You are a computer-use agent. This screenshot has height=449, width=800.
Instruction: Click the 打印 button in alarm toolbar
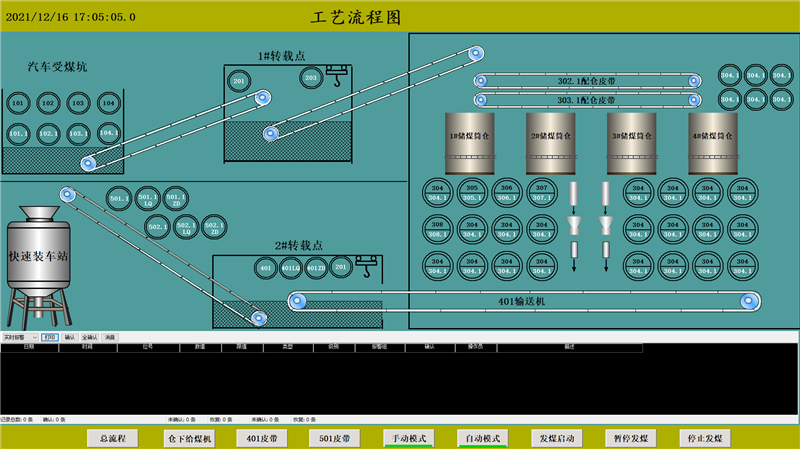[x=50, y=338]
